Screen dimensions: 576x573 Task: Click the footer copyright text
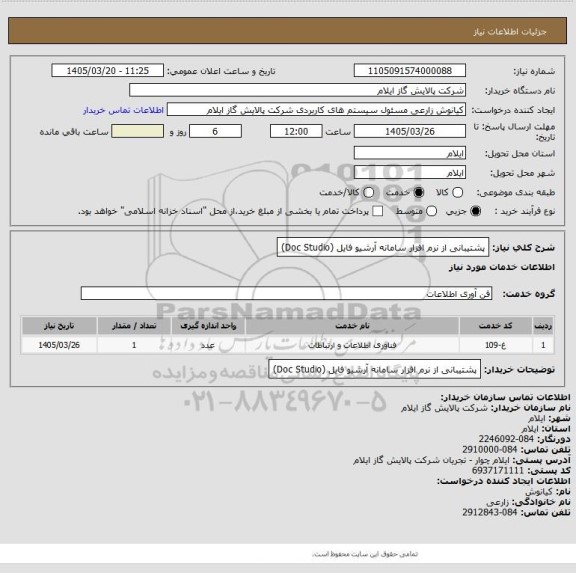pos(365,554)
